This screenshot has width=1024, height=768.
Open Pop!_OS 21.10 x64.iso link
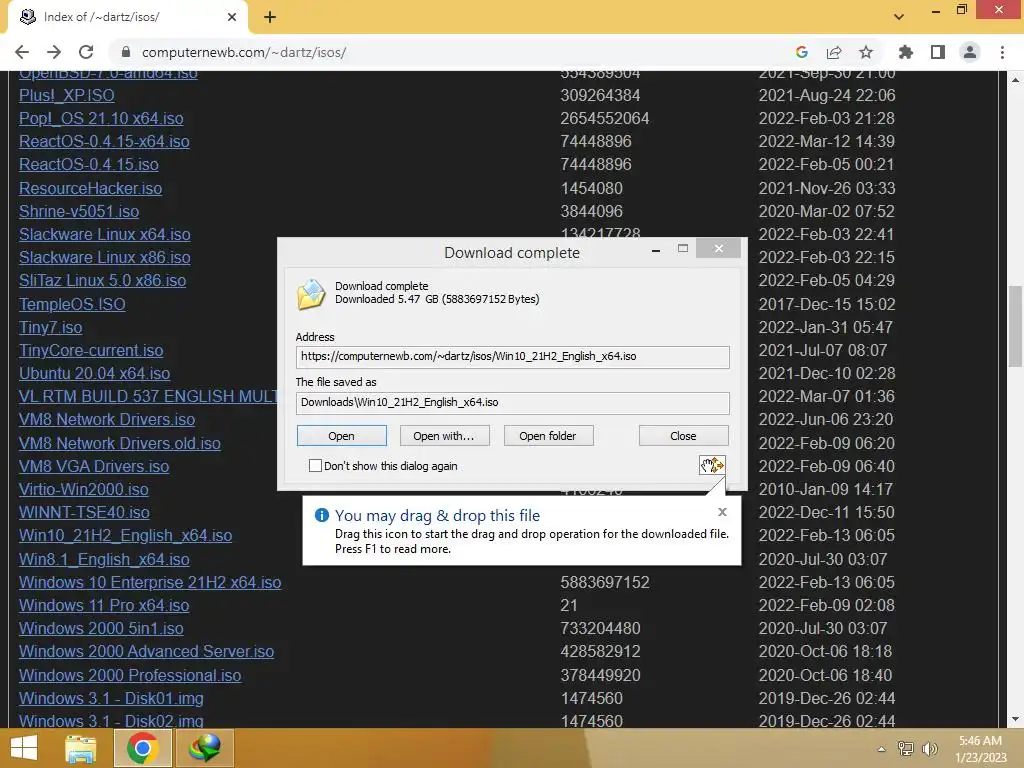(x=101, y=118)
